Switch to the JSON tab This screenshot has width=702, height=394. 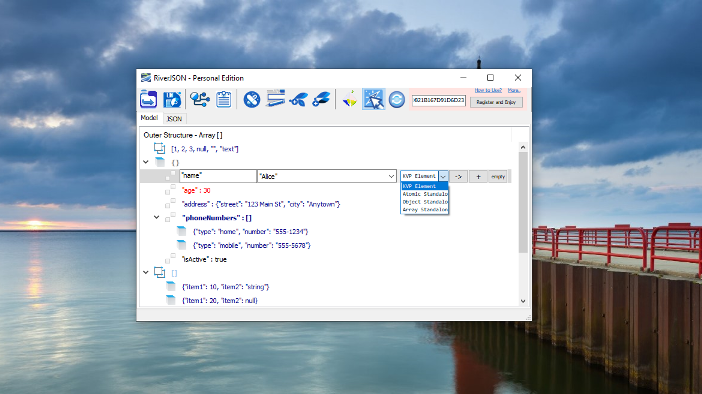click(x=174, y=119)
